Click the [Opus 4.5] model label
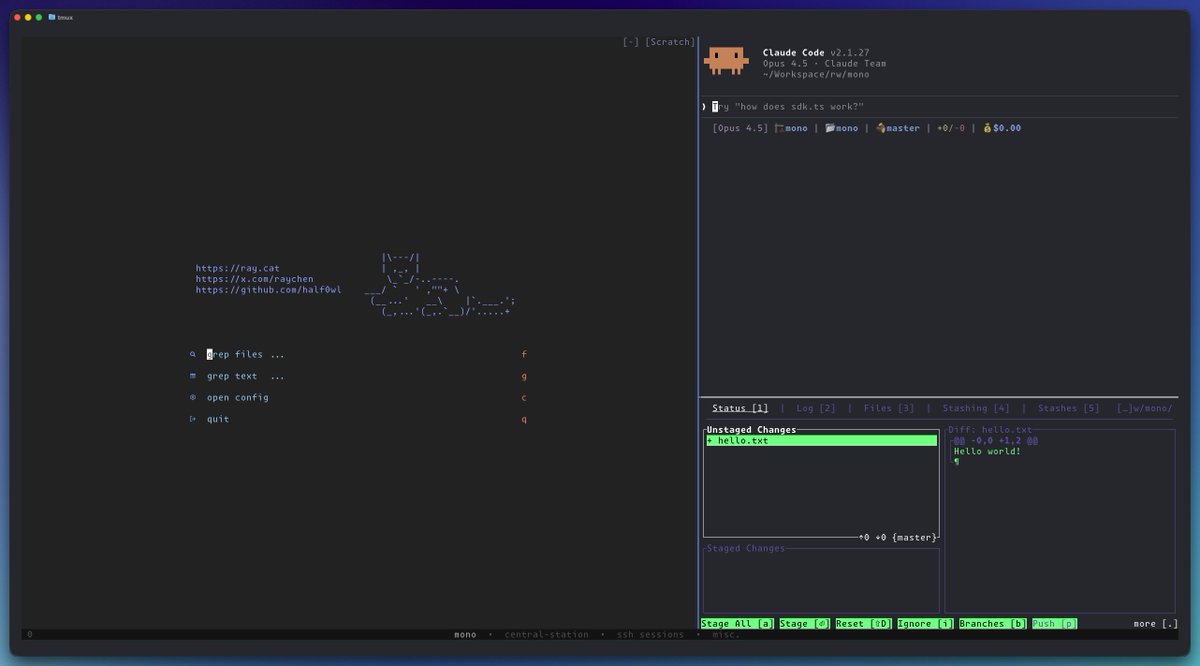Image resolution: width=1200 pixels, height=666 pixels. click(x=741, y=128)
